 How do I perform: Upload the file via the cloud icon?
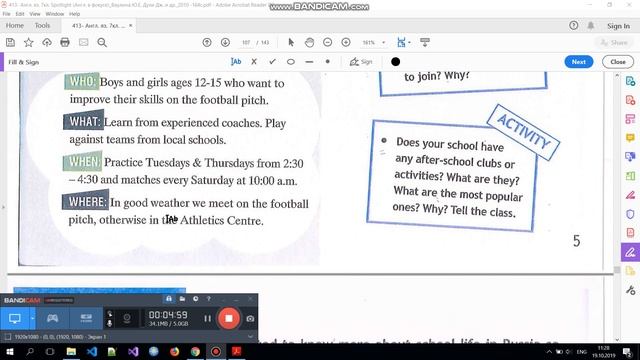pos(47,42)
